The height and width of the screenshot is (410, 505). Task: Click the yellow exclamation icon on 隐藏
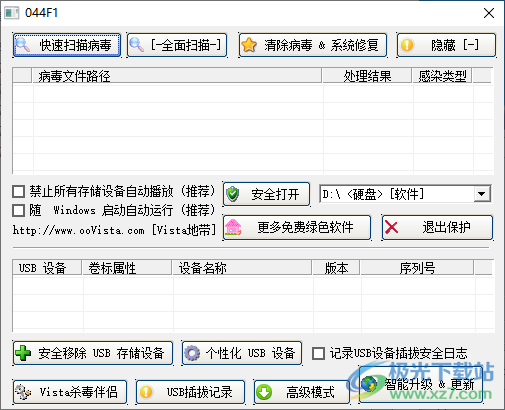[407, 45]
